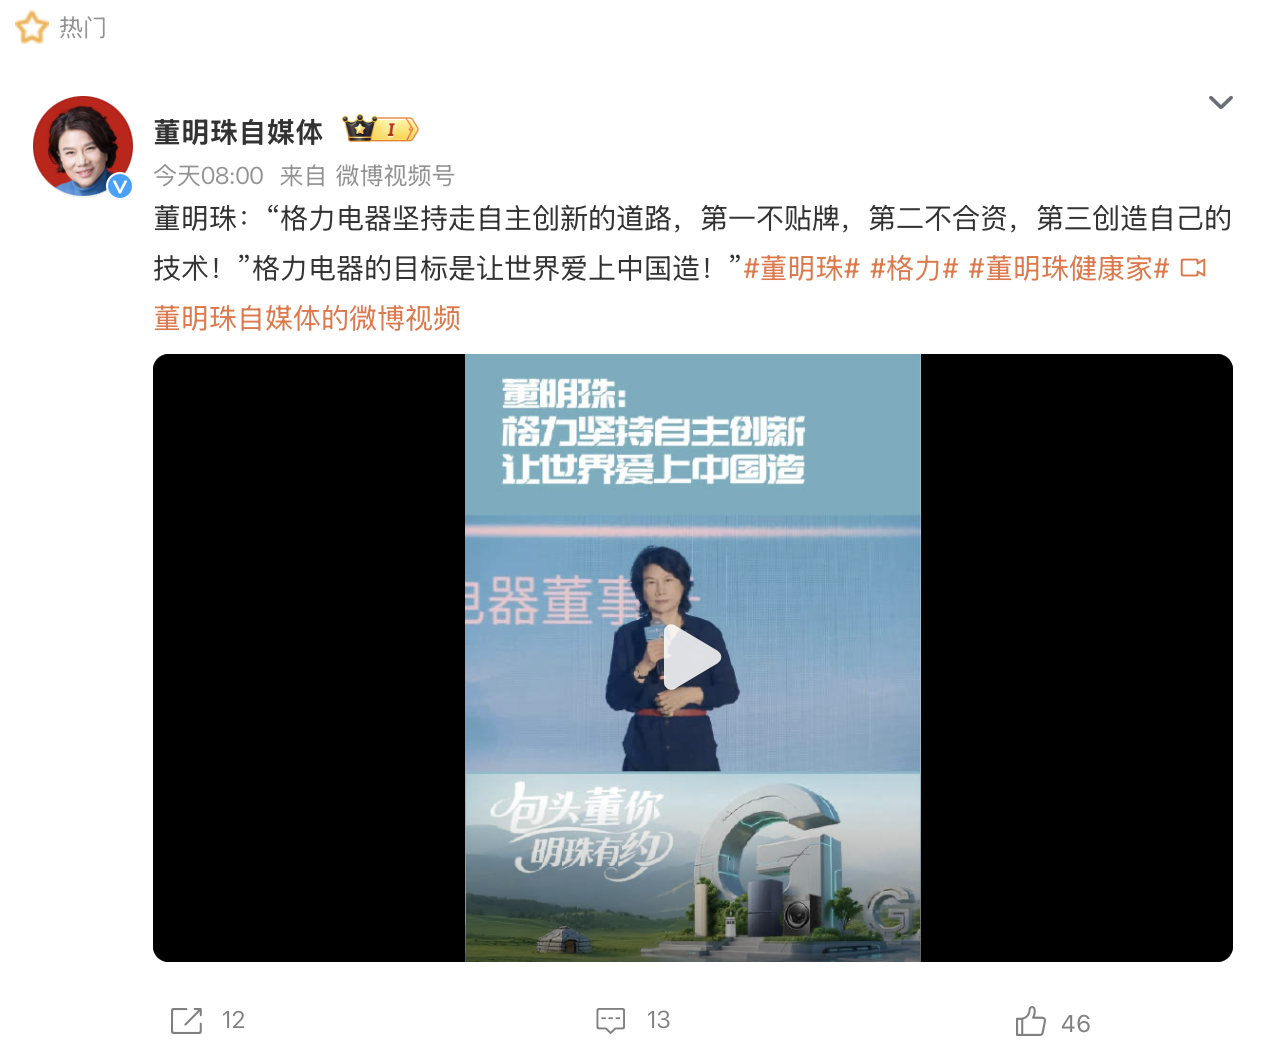
Task: Open 董明珠自媒体 profile avatar
Action: pyautogui.click(x=83, y=146)
